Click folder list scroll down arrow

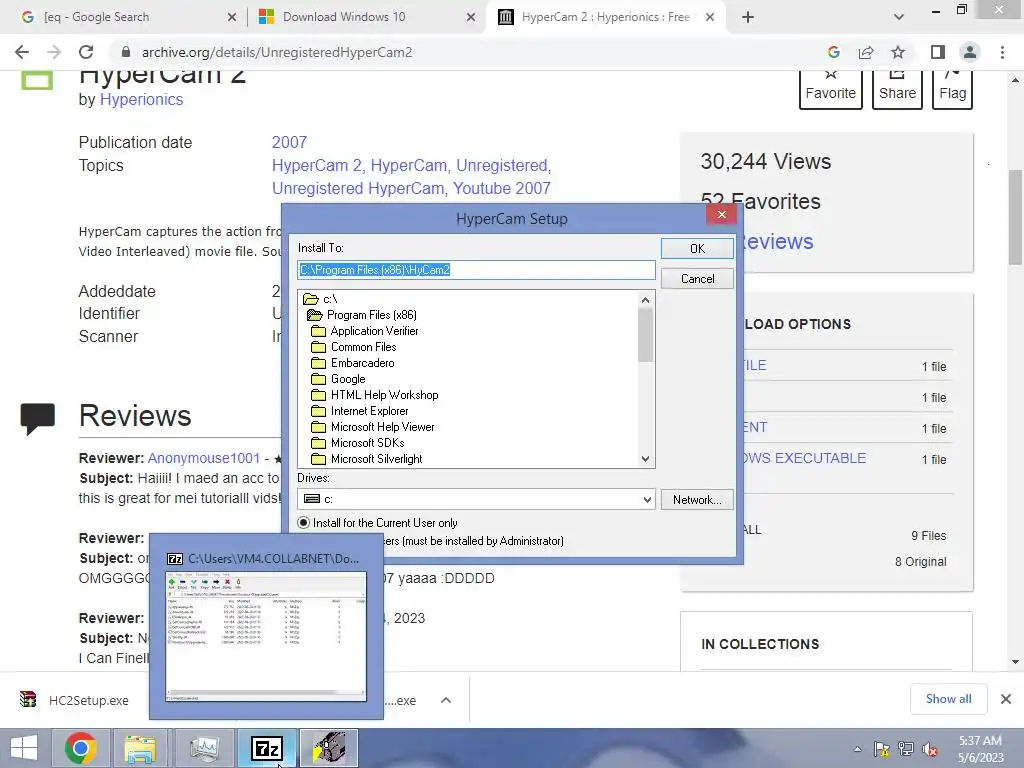click(645, 459)
